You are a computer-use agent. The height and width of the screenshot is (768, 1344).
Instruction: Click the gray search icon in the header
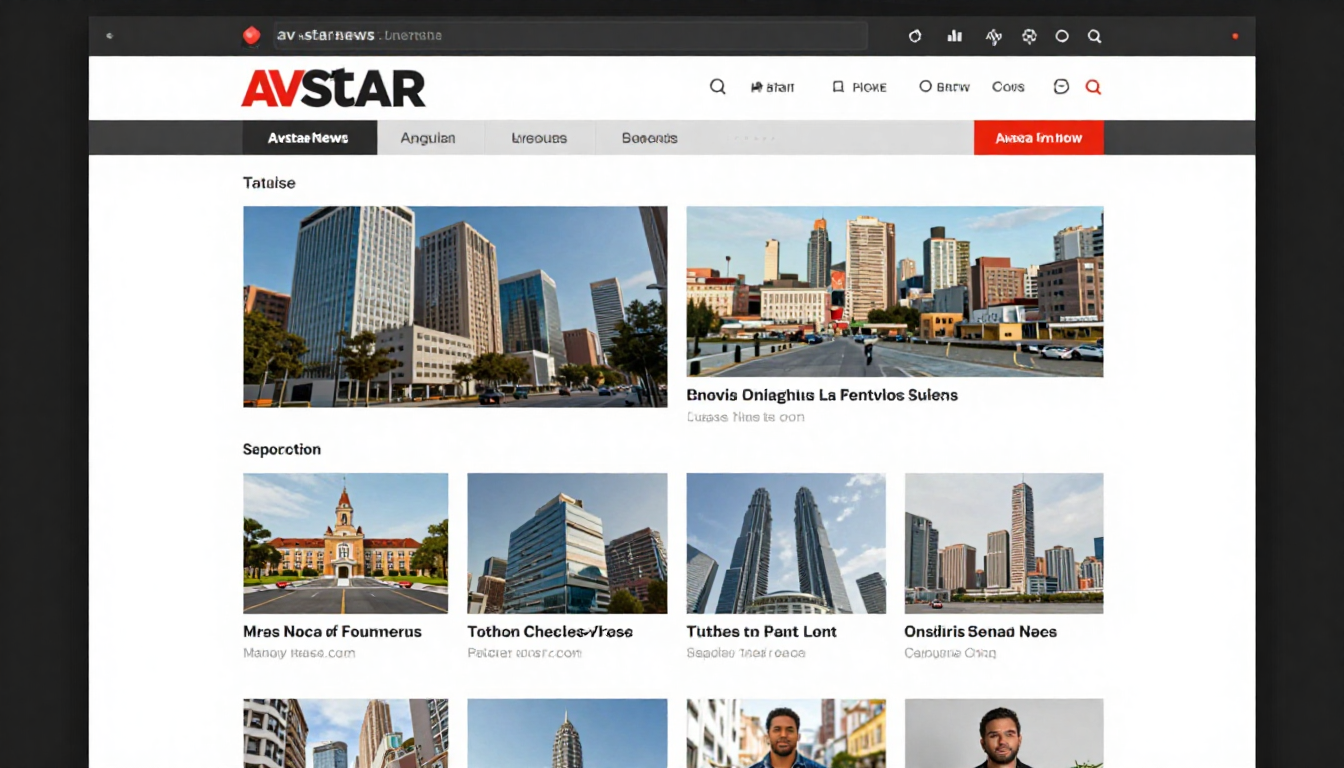[x=718, y=87]
